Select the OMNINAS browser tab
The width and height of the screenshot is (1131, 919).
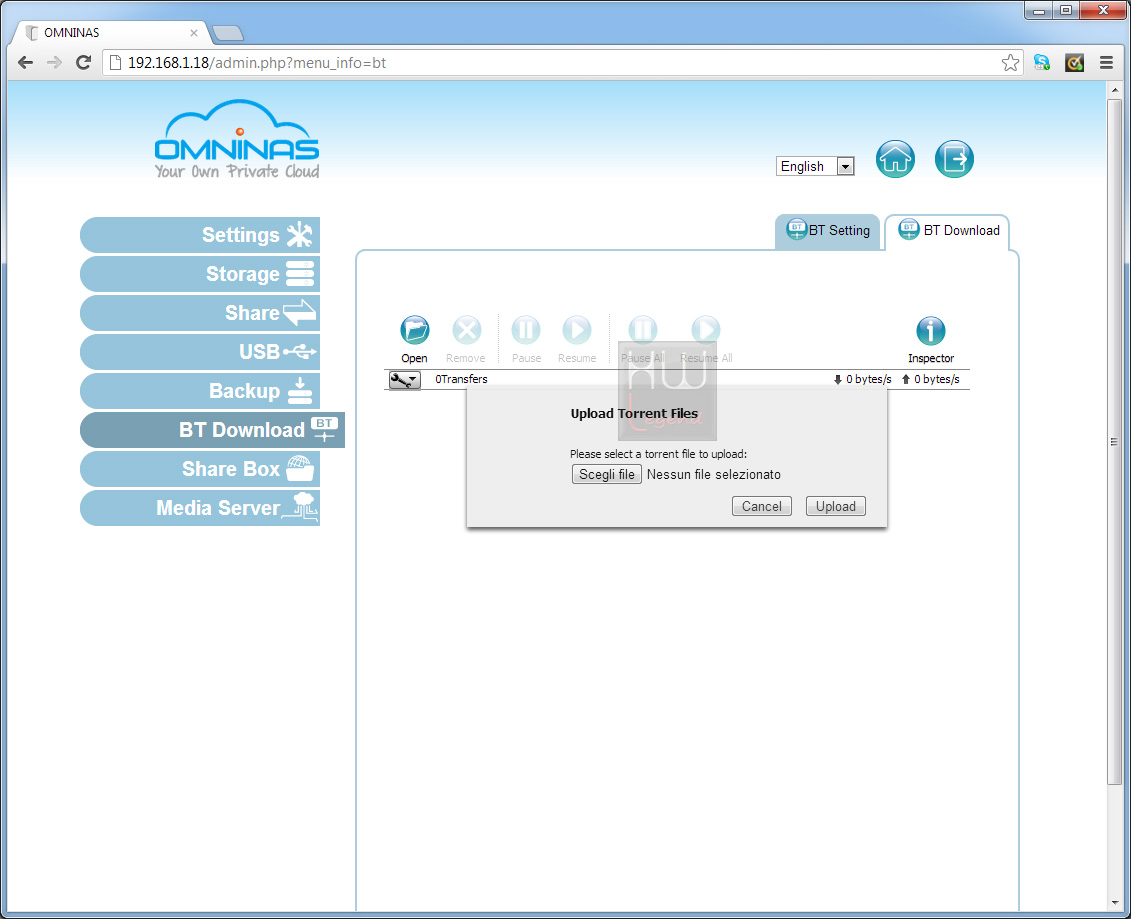[112, 32]
